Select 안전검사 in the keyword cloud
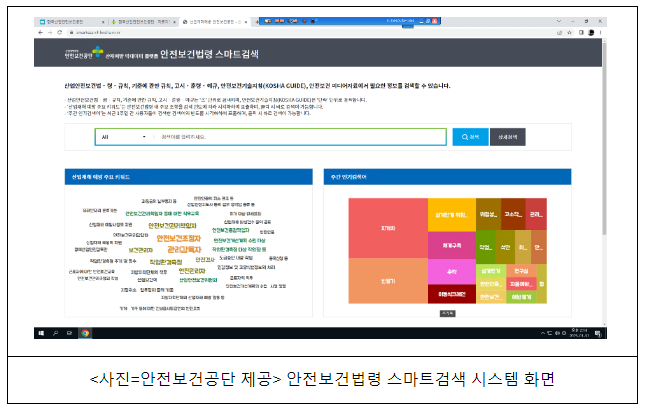This screenshot has width=647, height=414. [205, 260]
